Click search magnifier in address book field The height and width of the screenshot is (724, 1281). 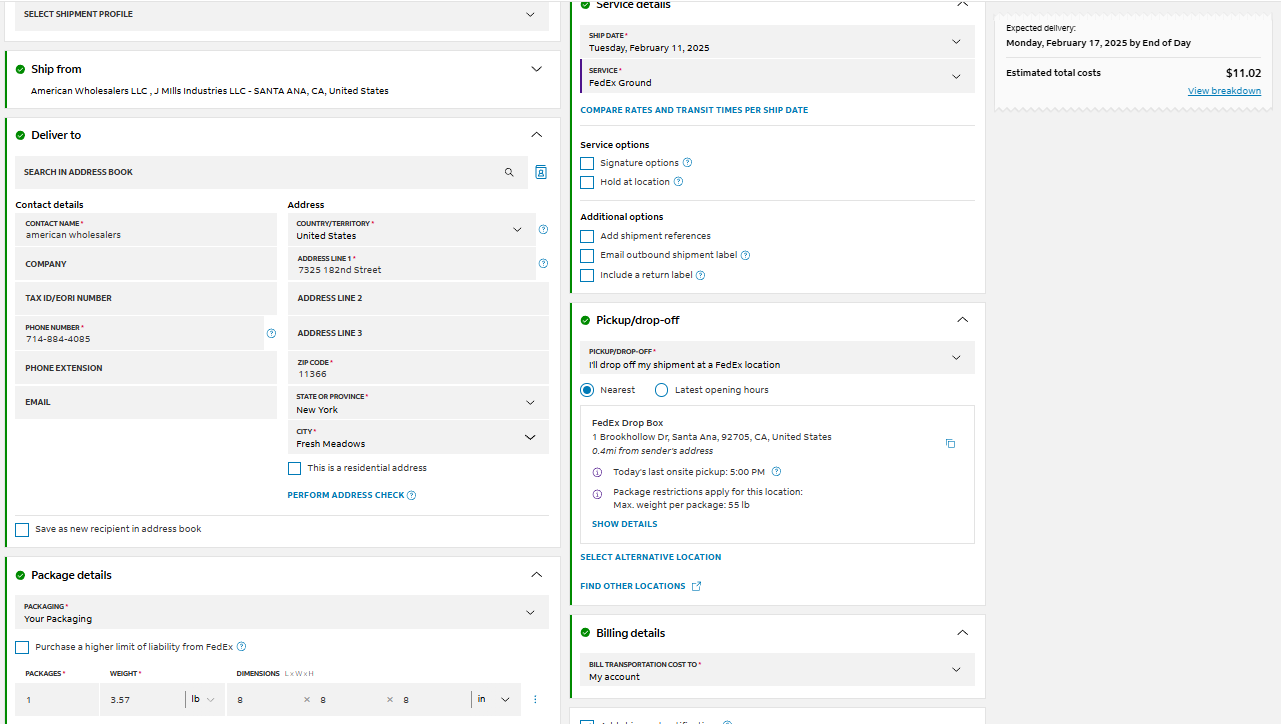click(x=510, y=172)
